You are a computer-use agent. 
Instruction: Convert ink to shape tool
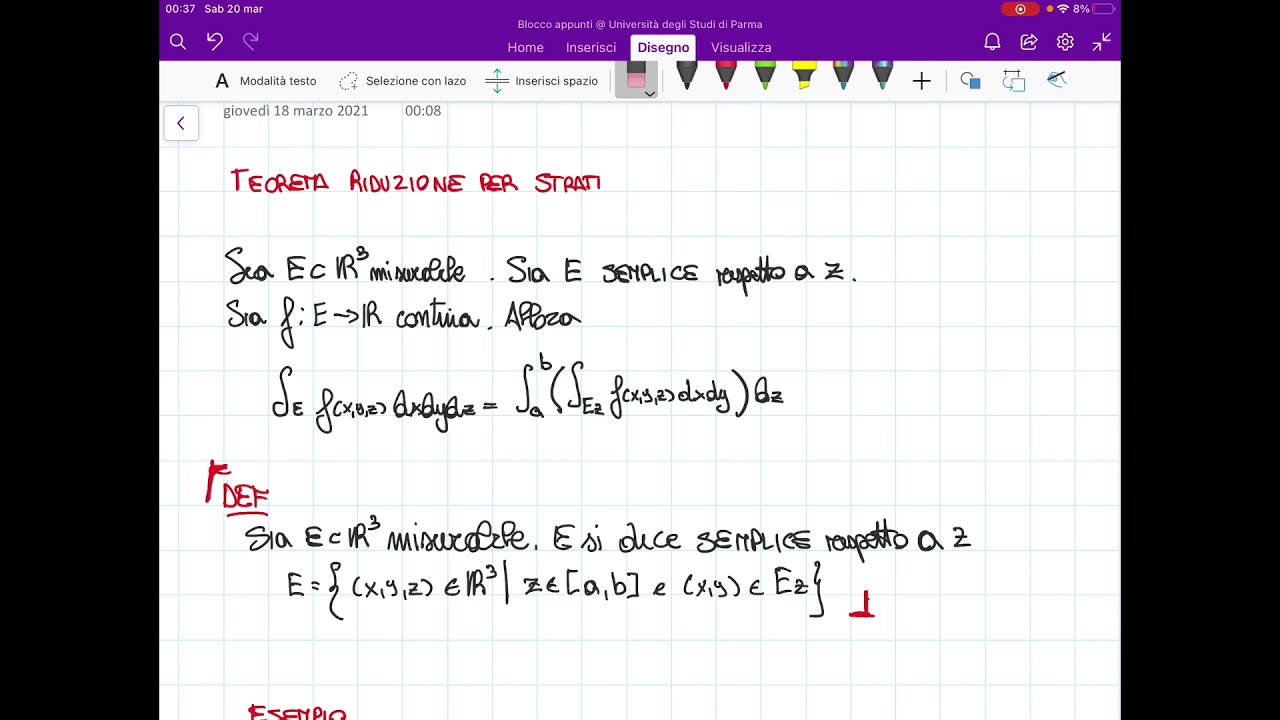tap(1013, 81)
